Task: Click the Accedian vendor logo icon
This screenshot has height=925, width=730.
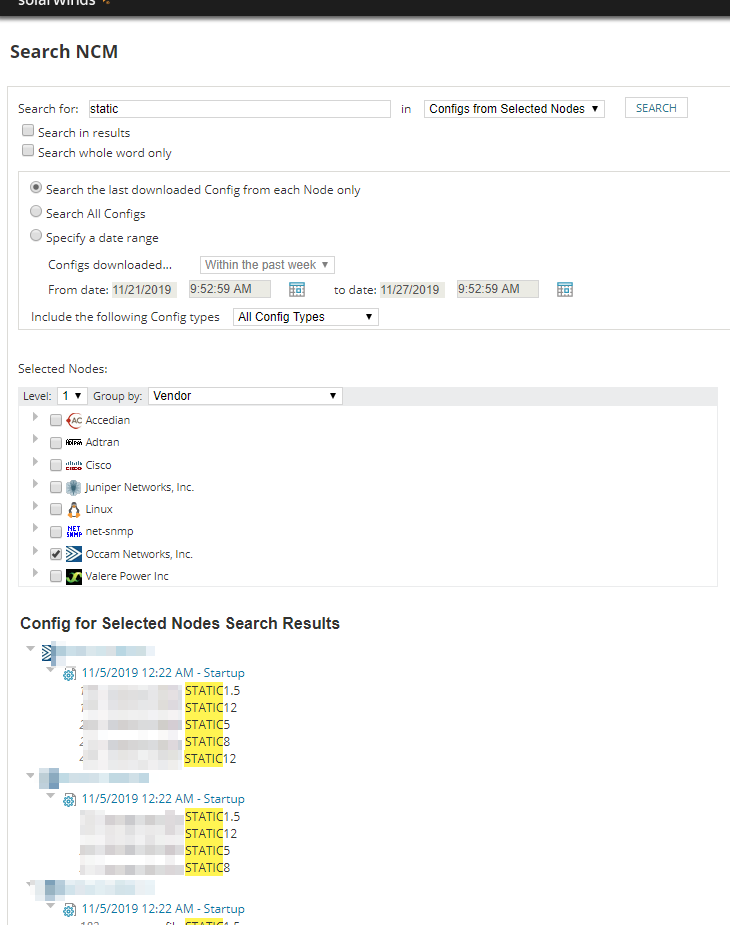Action: point(74,420)
